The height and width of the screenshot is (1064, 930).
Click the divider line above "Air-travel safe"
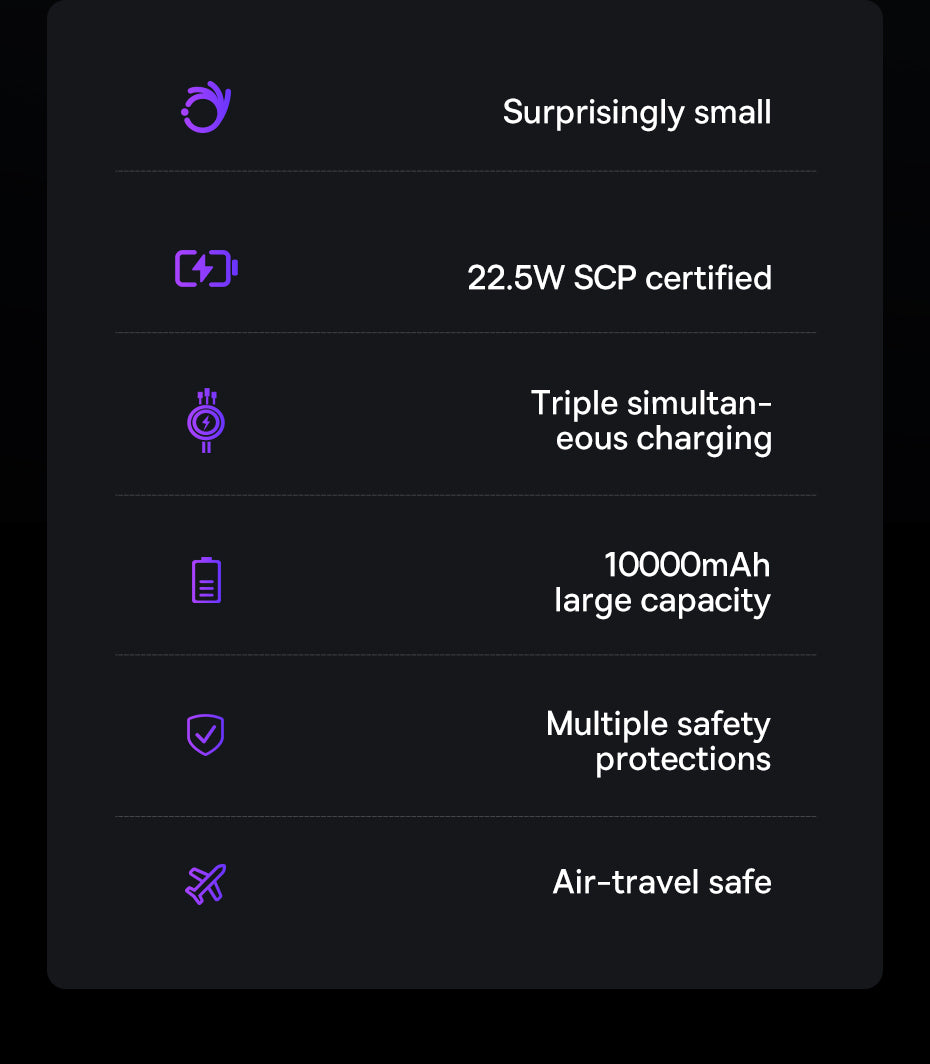(465, 816)
